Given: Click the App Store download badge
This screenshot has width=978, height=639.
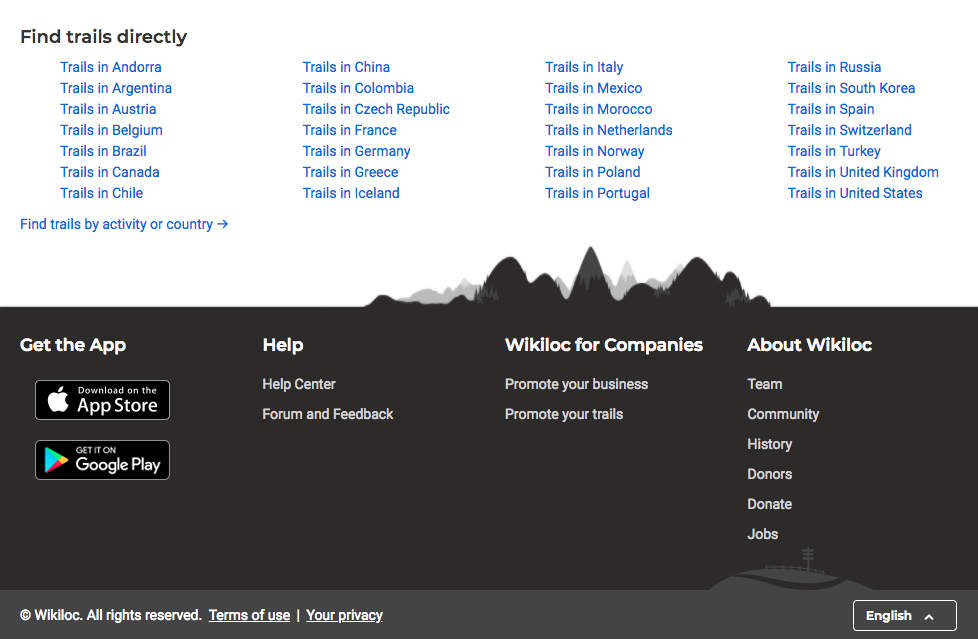Looking at the screenshot, I should [102, 400].
